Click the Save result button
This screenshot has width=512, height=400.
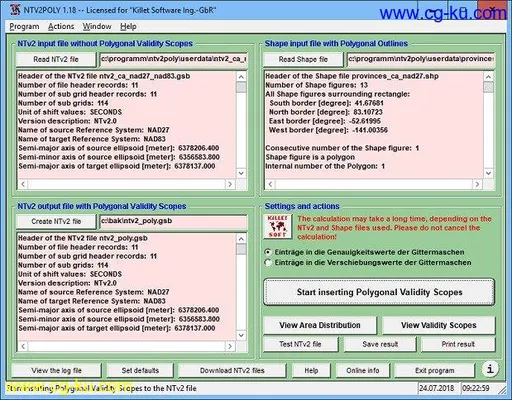click(x=380, y=344)
